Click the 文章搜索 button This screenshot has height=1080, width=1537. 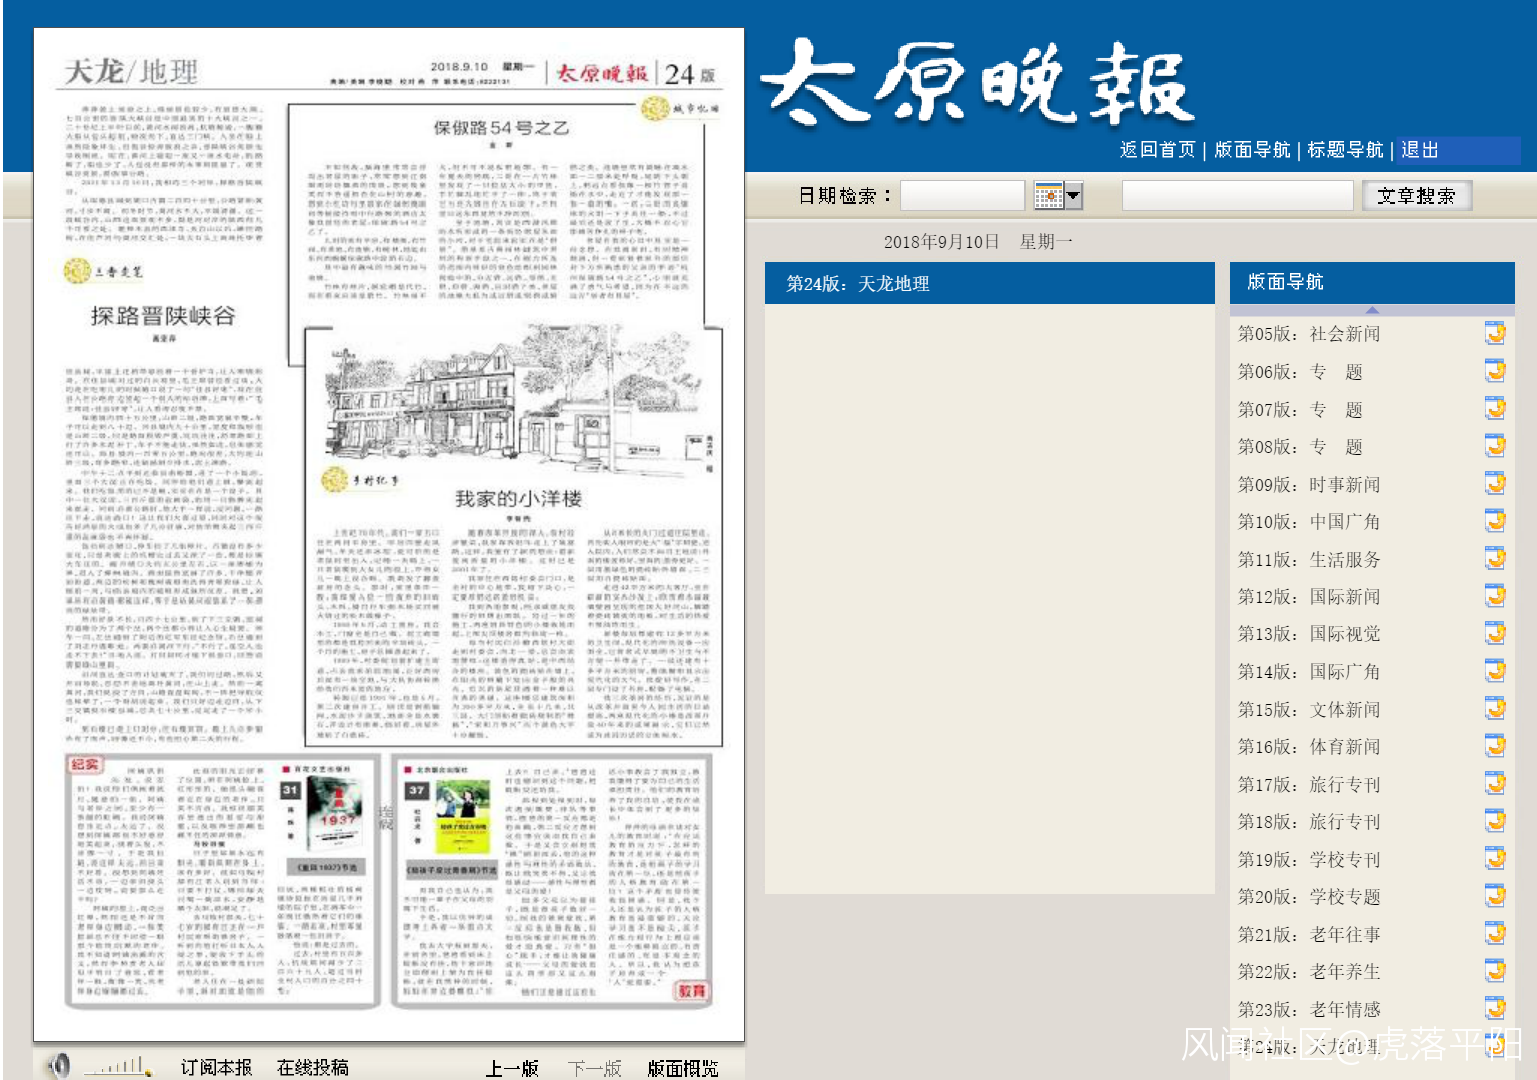tap(1416, 196)
